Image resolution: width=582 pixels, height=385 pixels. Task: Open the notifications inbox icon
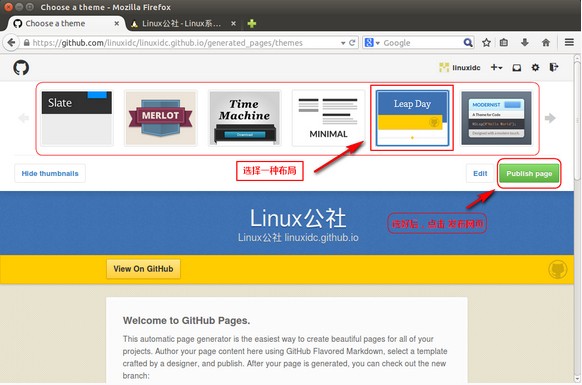[x=517, y=68]
